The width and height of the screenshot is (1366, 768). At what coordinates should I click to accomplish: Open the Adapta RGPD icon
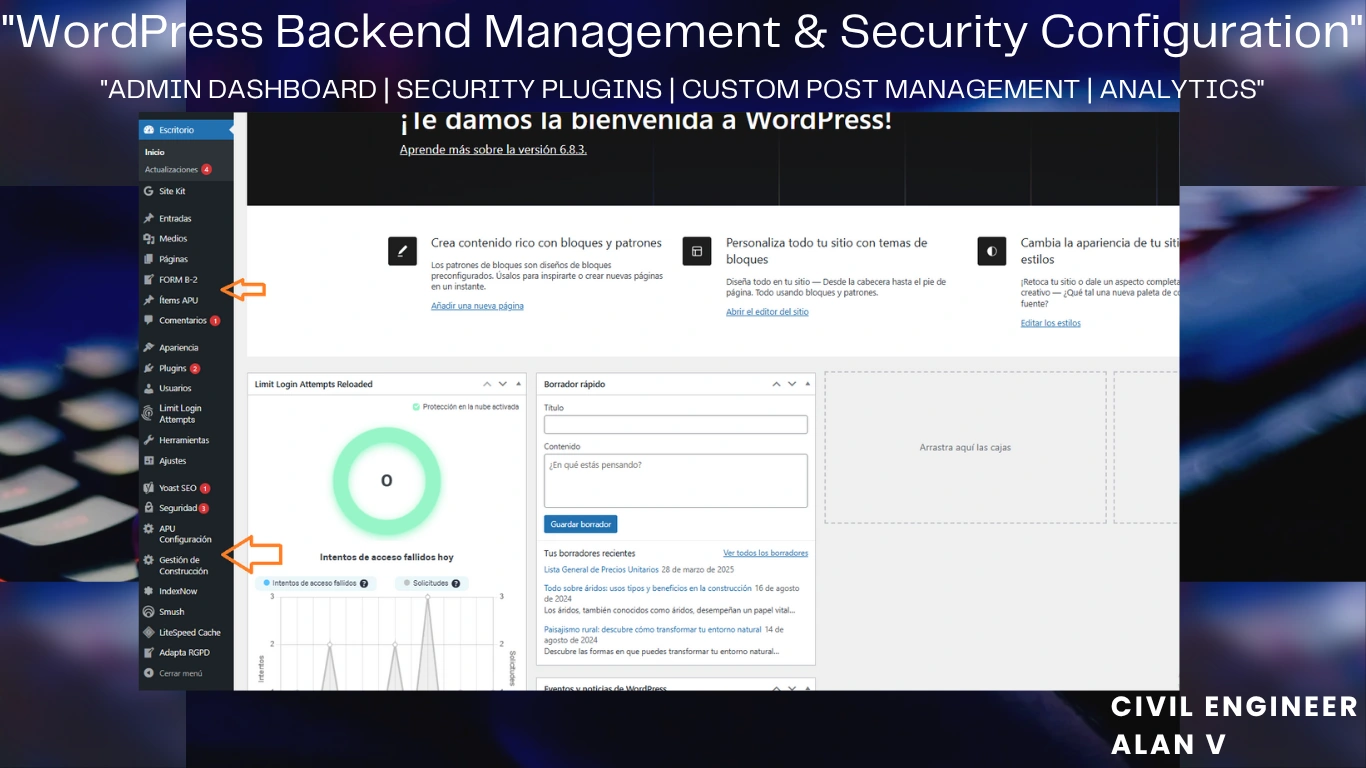tap(149, 653)
